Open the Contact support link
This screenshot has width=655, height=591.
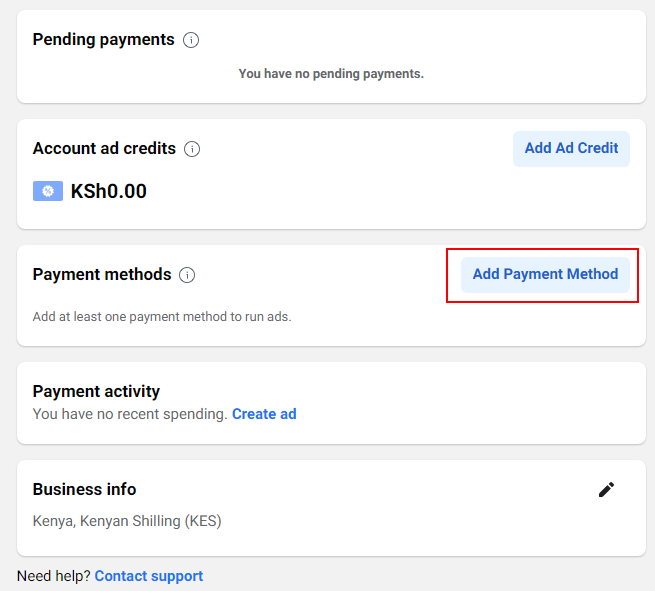pos(149,576)
